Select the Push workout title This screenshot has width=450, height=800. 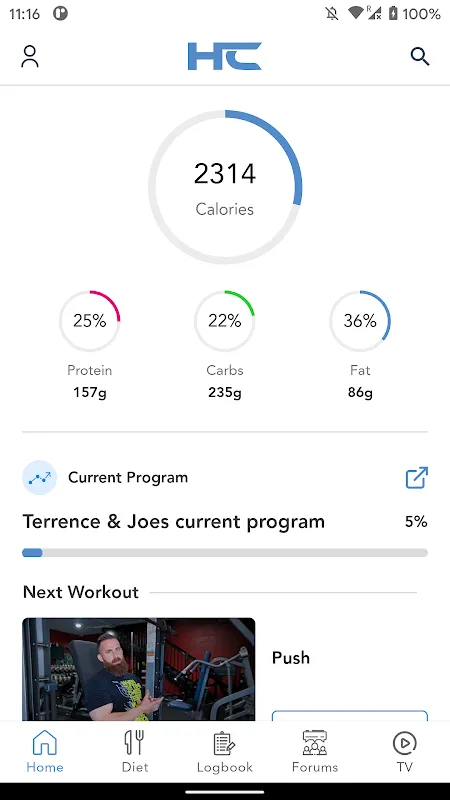(291, 658)
